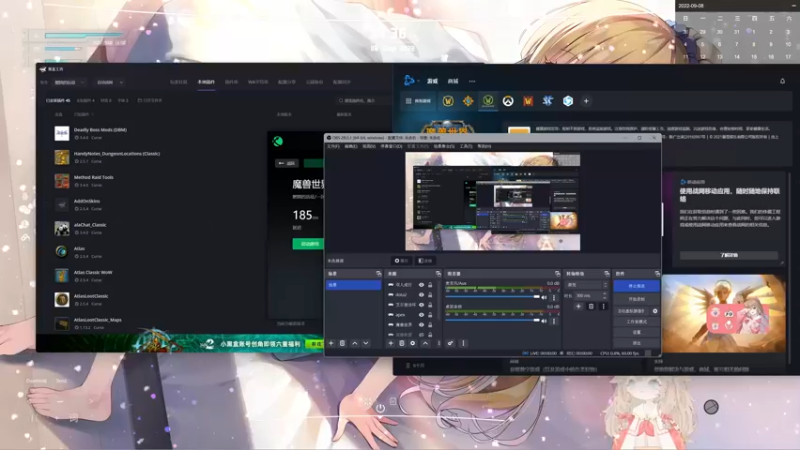Screen dimensions: 800x450
Task: Open game version dropdown in addon manager
Action: point(70,82)
